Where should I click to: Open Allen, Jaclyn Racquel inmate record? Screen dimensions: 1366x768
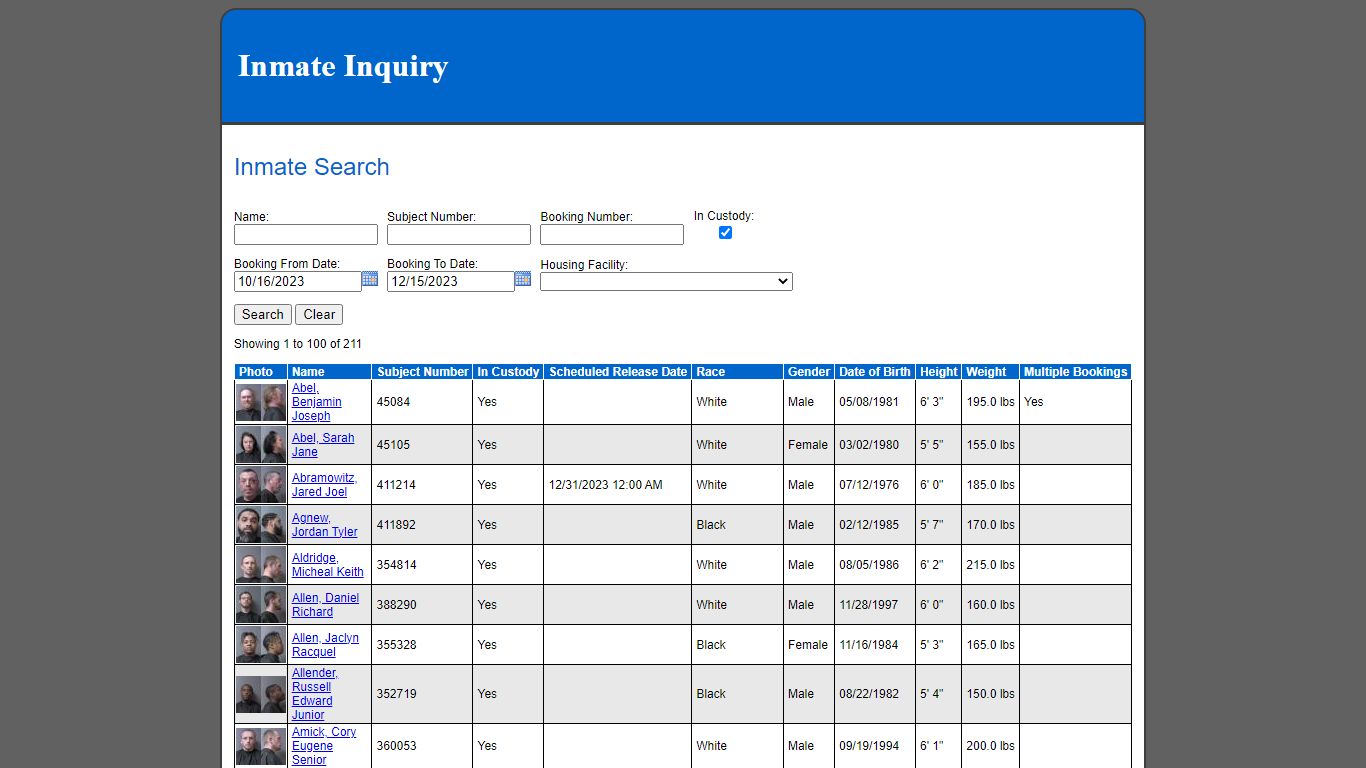325,645
